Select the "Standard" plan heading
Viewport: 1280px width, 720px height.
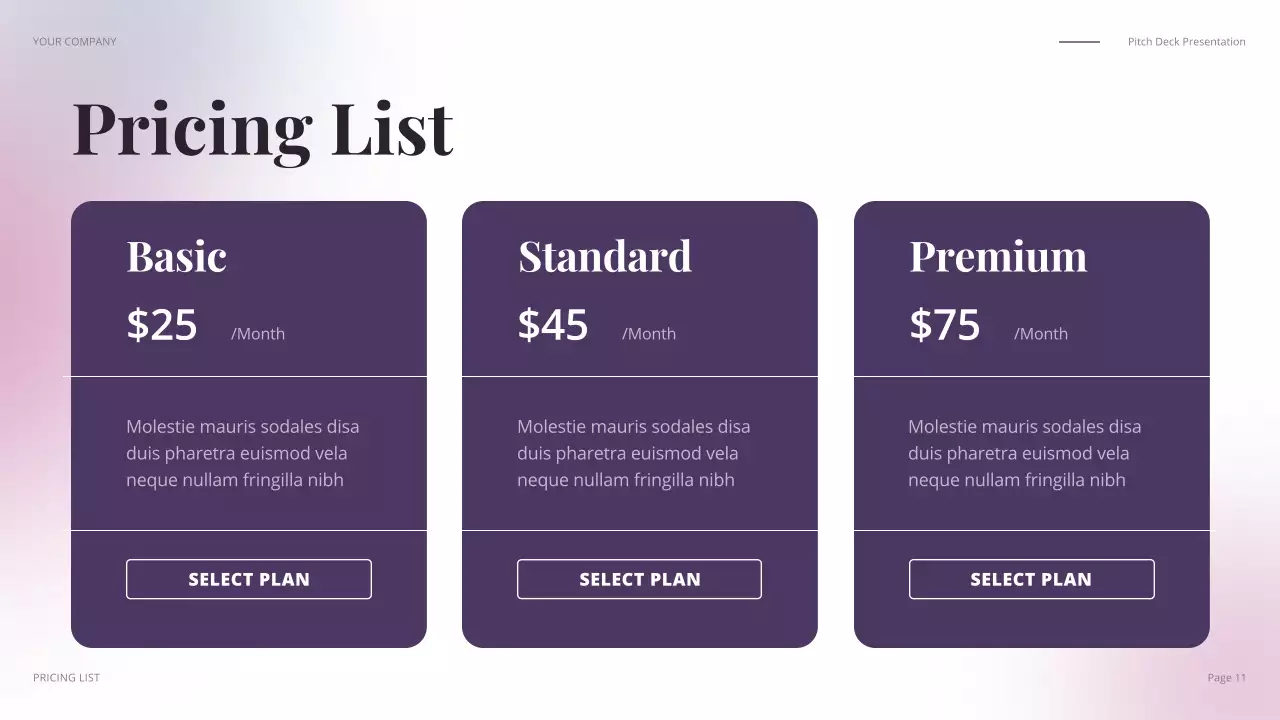click(605, 256)
